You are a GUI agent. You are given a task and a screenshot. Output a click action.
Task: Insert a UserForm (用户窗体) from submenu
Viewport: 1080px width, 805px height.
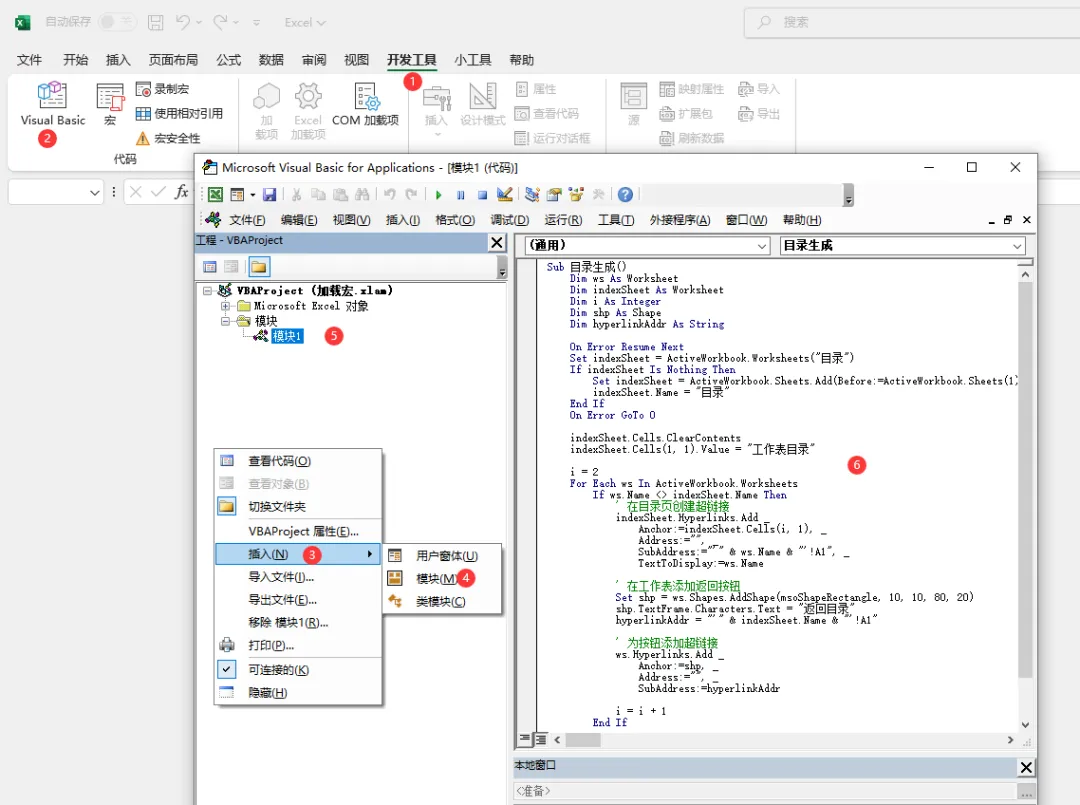pyautogui.click(x=442, y=556)
